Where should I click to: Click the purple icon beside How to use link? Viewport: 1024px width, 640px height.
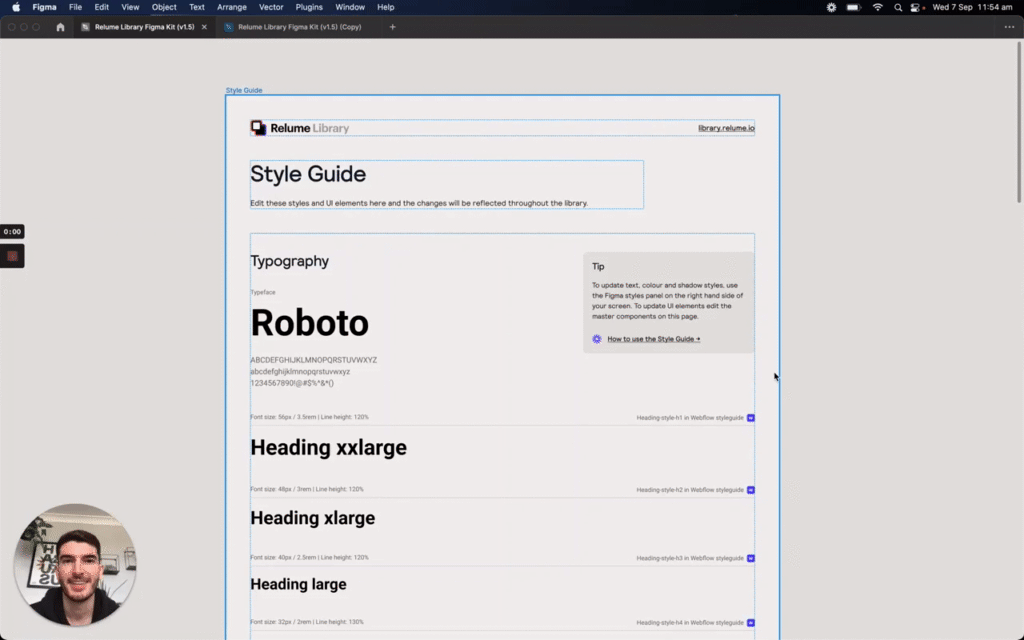click(597, 339)
